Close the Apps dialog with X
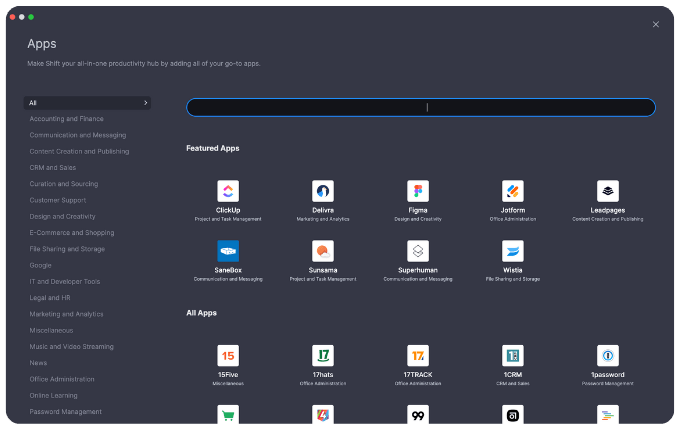Image resolution: width=680 pixels, height=430 pixels. (x=656, y=24)
